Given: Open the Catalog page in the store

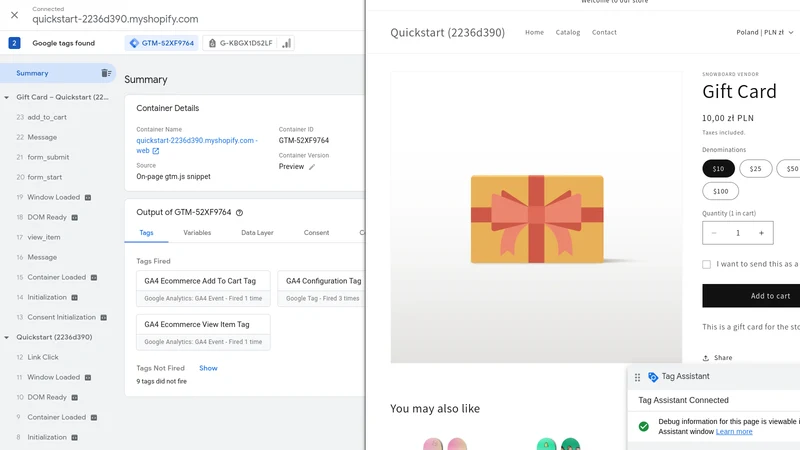Looking at the screenshot, I should point(568,32).
